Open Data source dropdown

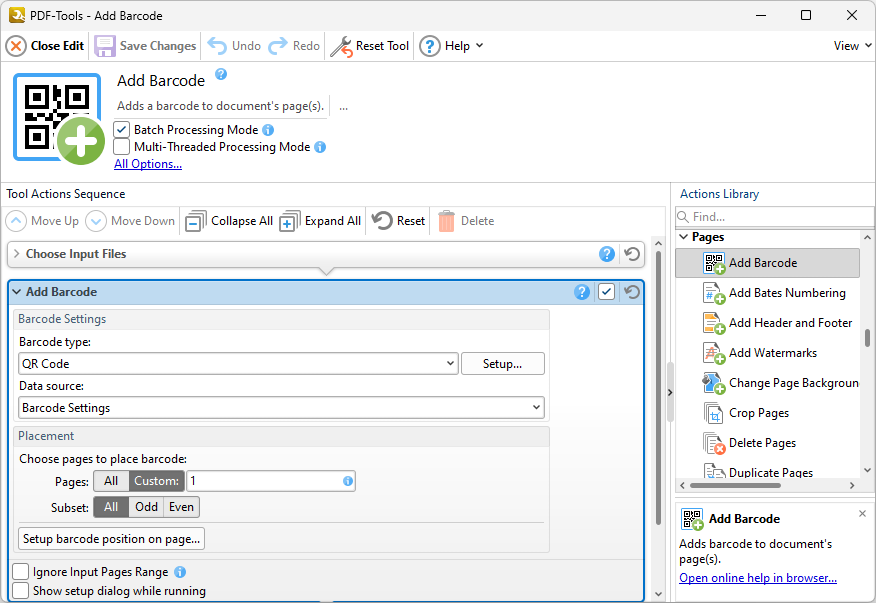pos(281,408)
